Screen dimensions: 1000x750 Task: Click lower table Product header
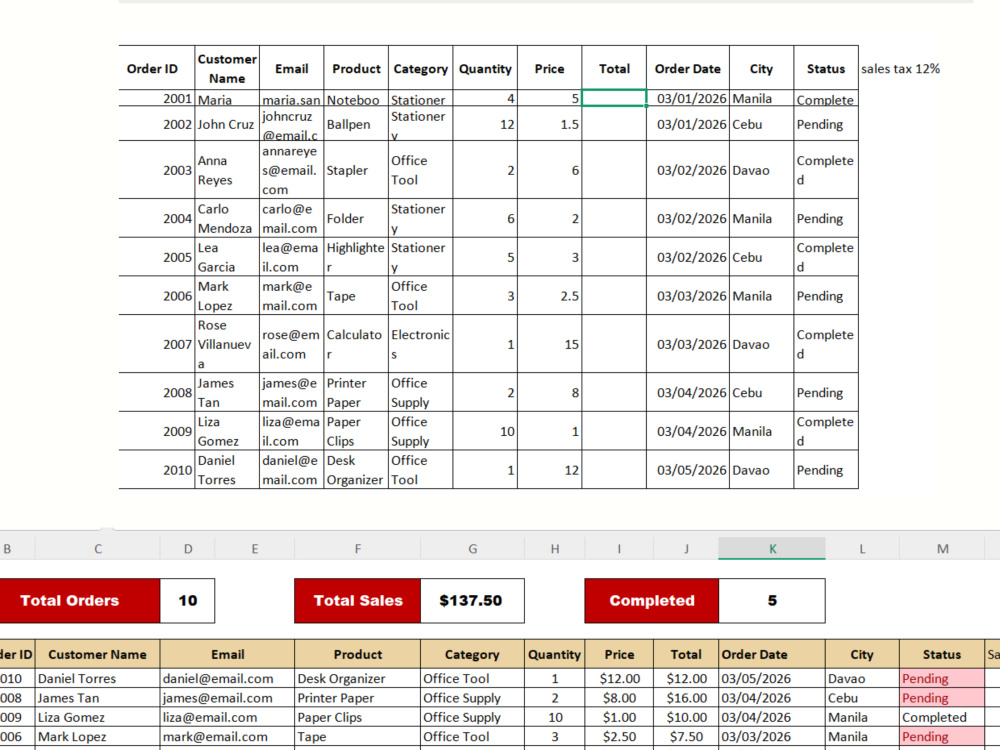358,654
